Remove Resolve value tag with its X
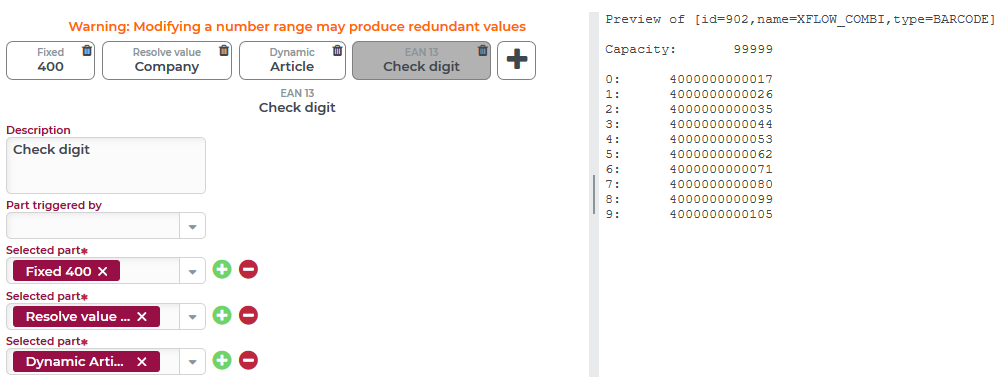Image resolution: width=1001 pixels, height=390 pixels. click(x=142, y=317)
